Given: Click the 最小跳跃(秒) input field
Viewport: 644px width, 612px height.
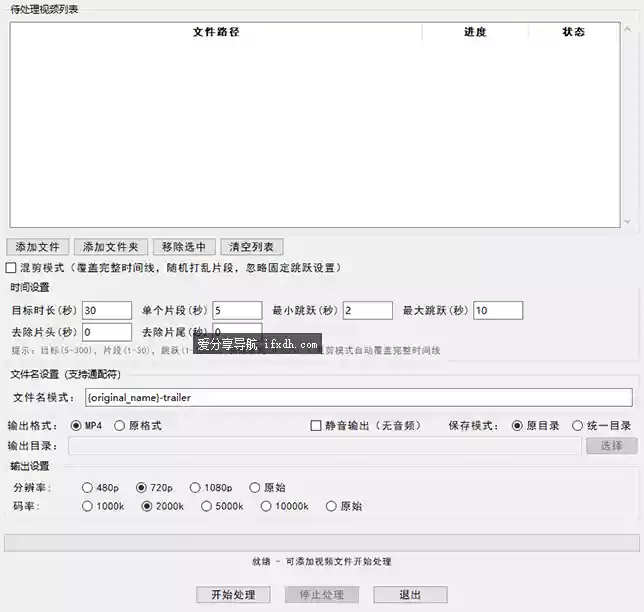Looking at the screenshot, I should click(x=368, y=311).
